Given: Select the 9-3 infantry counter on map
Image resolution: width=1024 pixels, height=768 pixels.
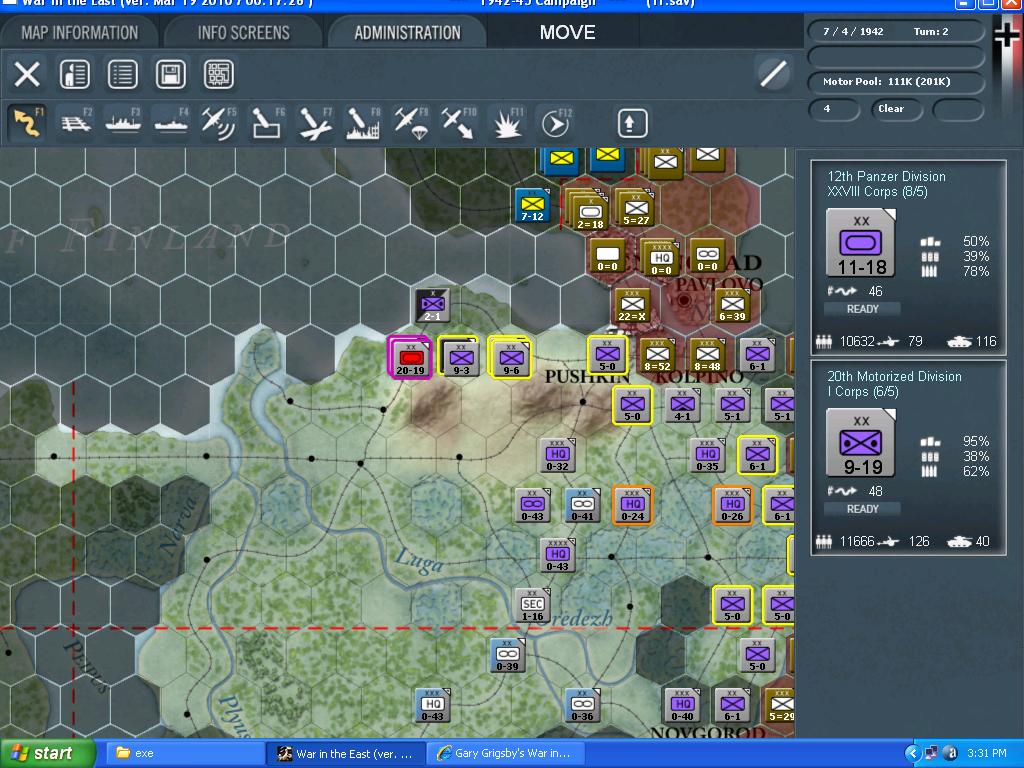Looking at the screenshot, I should click(x=461, y=358).
